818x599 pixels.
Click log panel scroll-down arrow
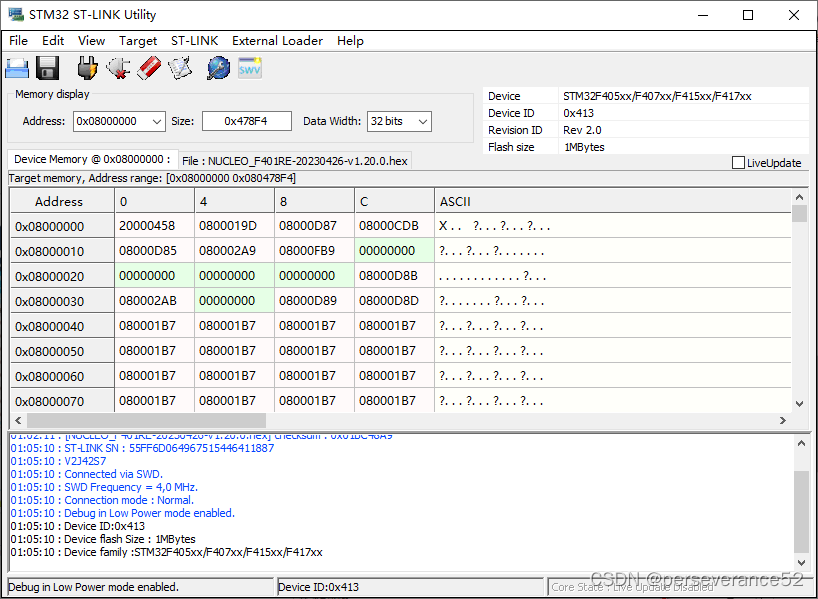click(x=801, y=562)
